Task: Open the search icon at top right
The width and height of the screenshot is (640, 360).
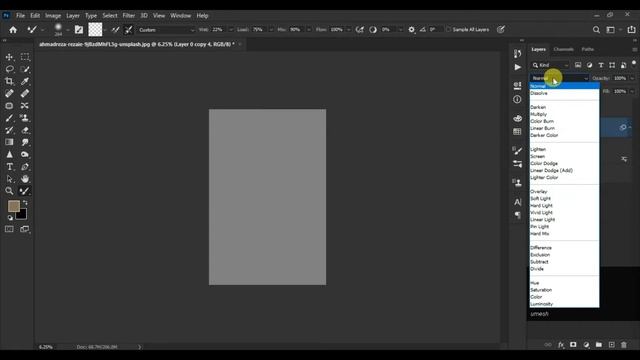Action: [596, 29]
